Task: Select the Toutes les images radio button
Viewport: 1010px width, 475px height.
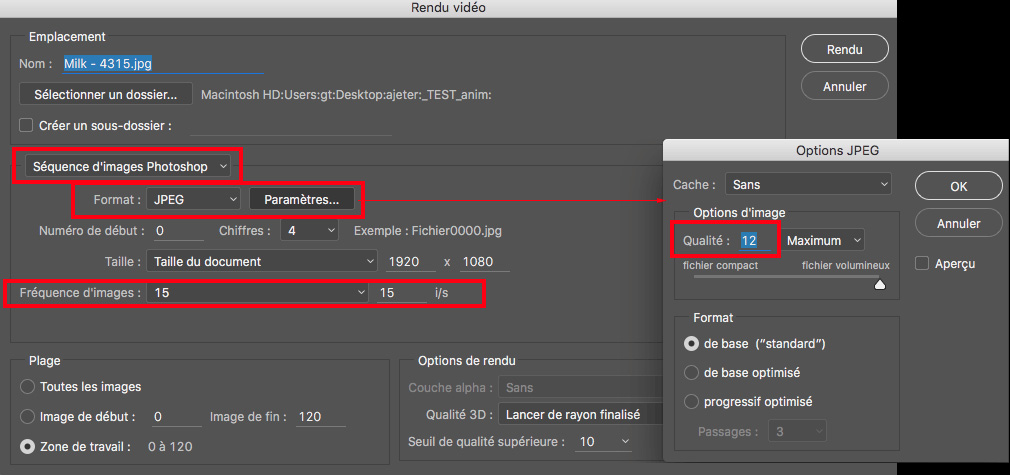Action: point(27,387)
